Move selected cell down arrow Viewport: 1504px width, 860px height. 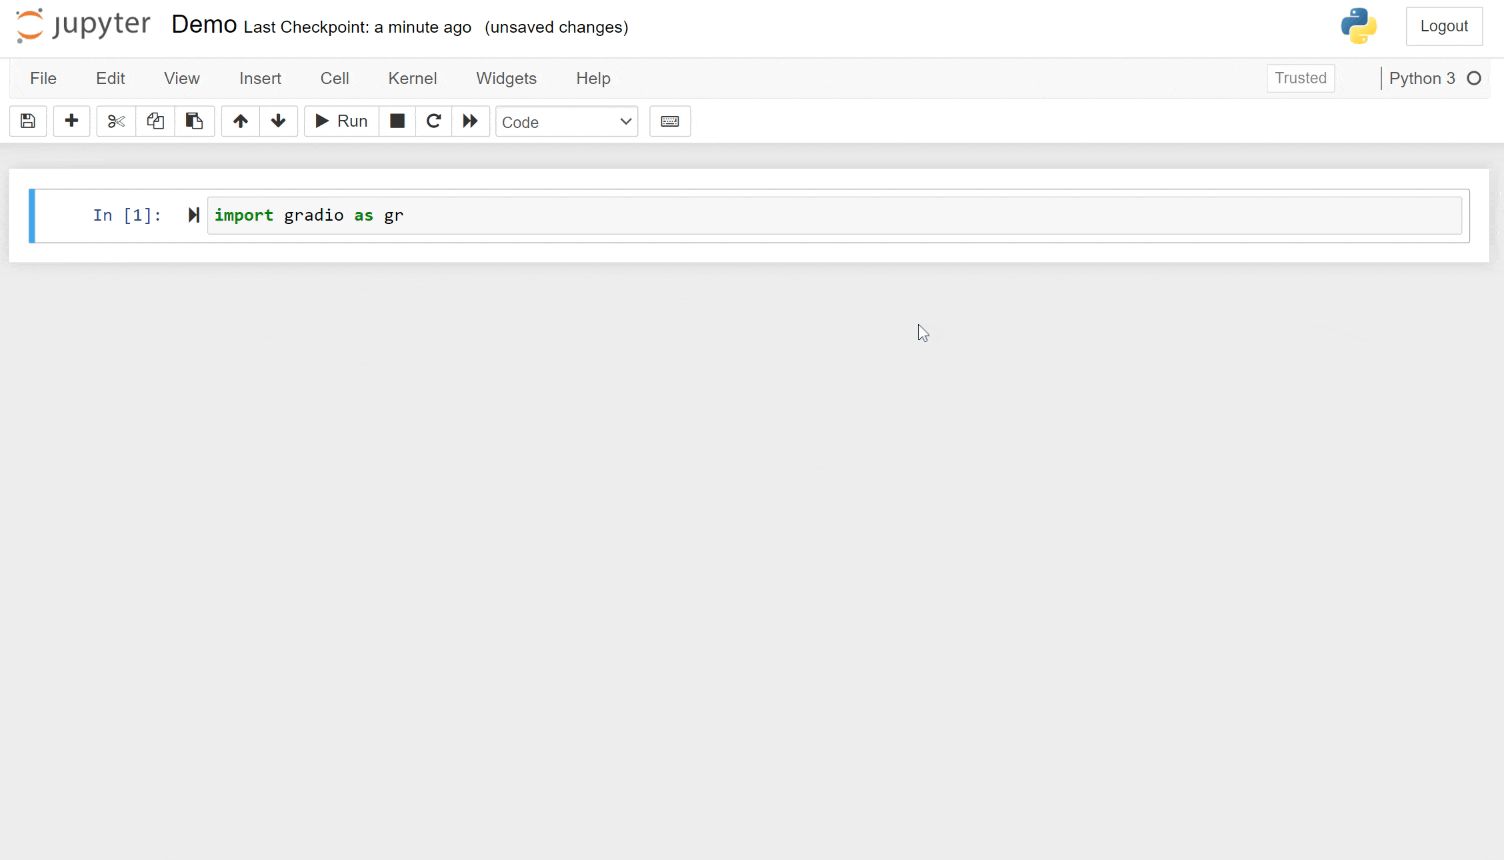point(278,121)
